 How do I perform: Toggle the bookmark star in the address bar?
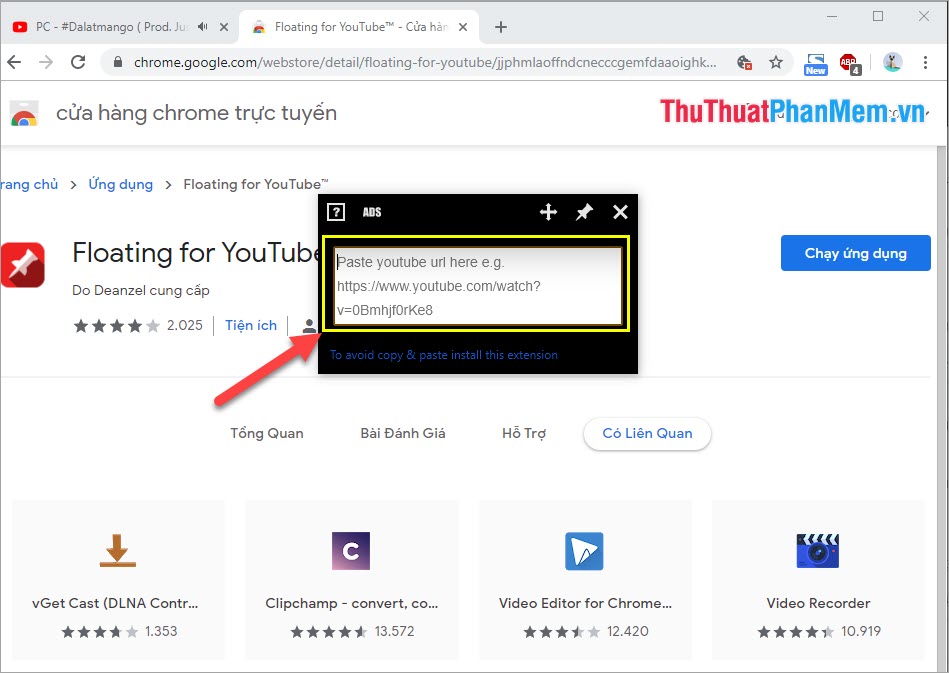(x=775, y=62)
